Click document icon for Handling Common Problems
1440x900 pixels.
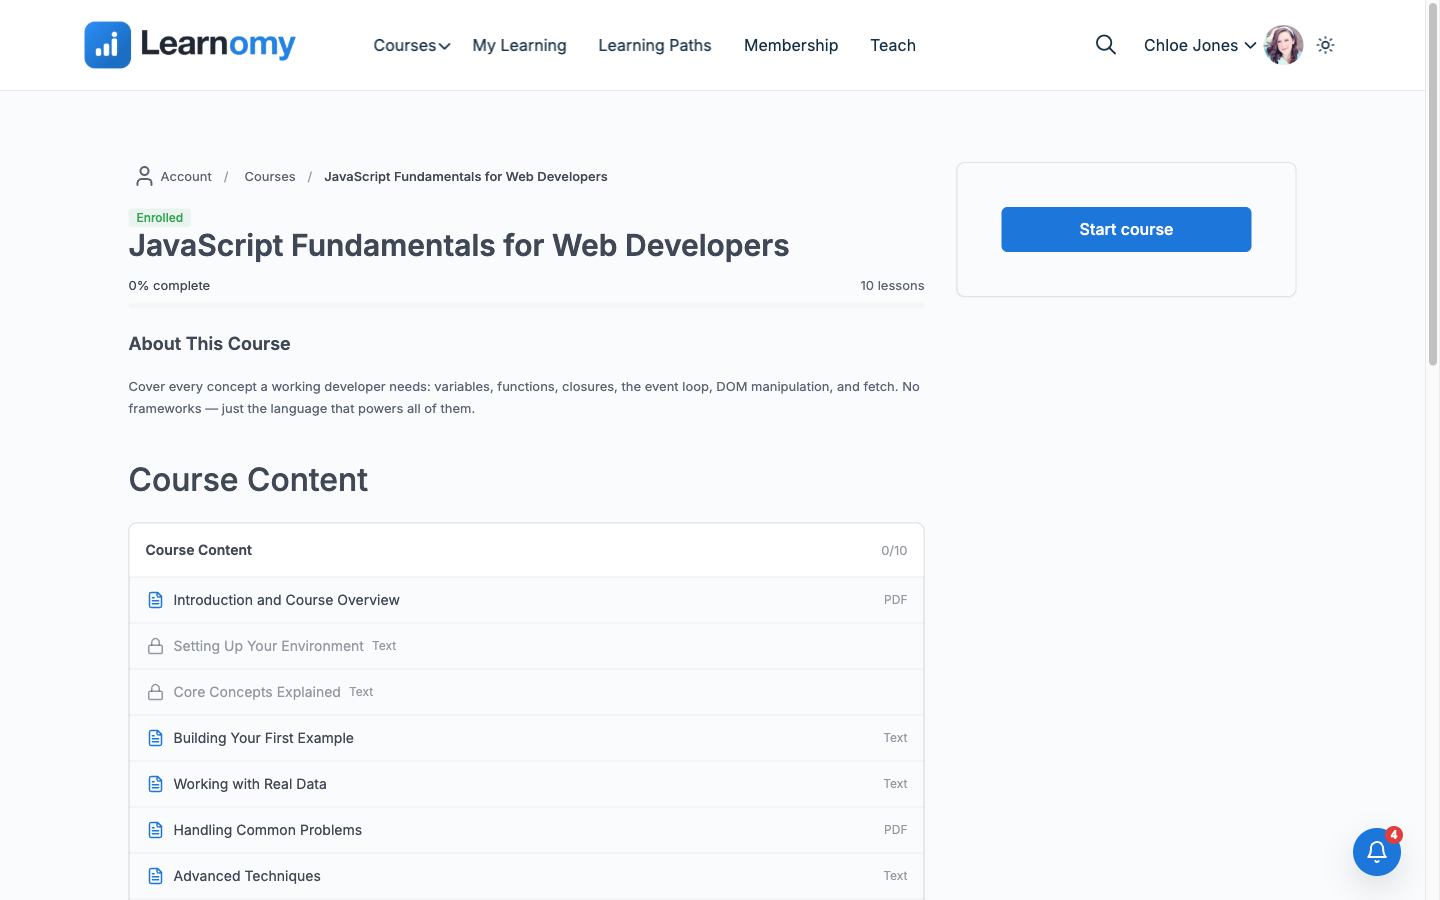(155, 830)
